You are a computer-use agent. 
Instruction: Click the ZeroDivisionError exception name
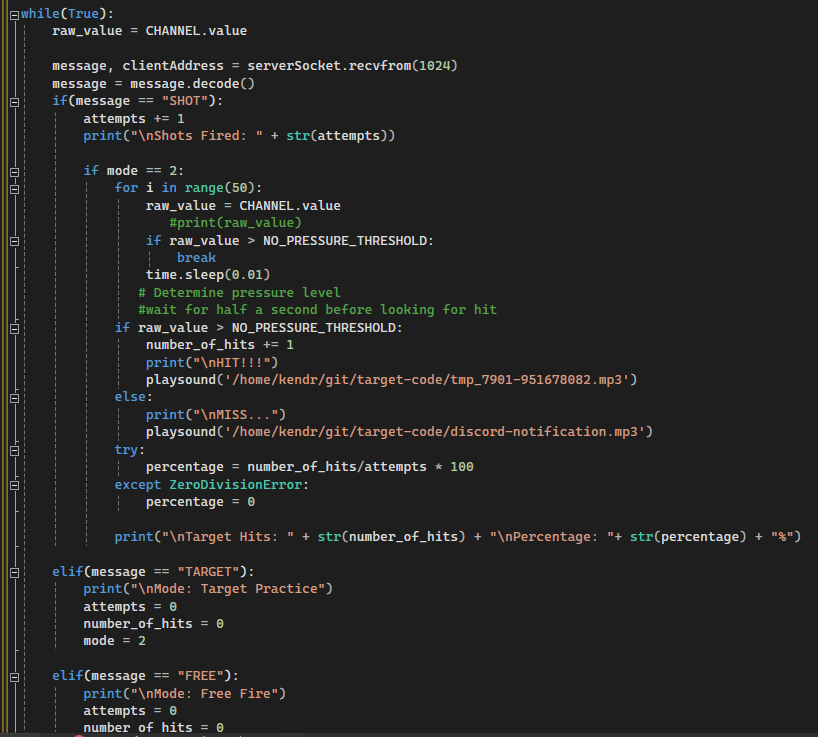[x=235, y=485]
